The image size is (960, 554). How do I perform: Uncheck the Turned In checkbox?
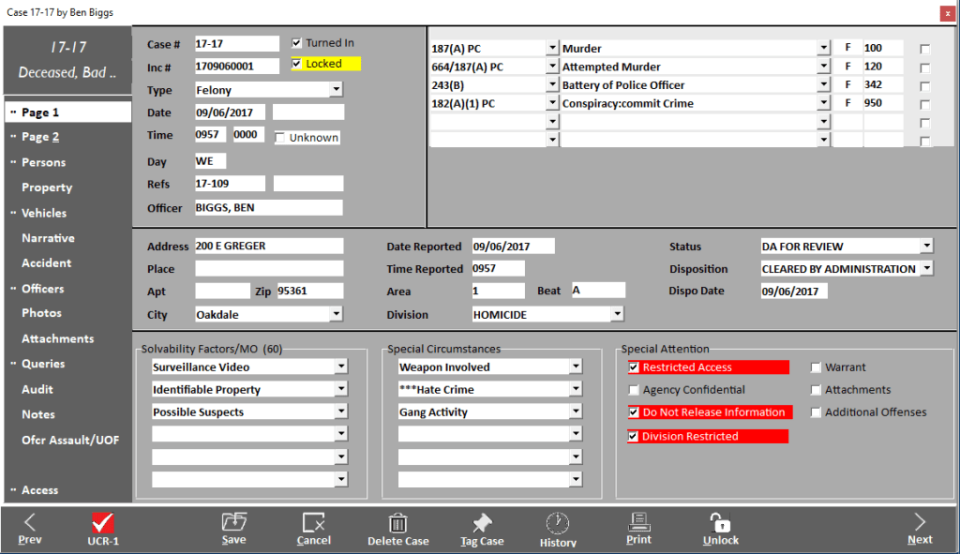coord(297,43)
